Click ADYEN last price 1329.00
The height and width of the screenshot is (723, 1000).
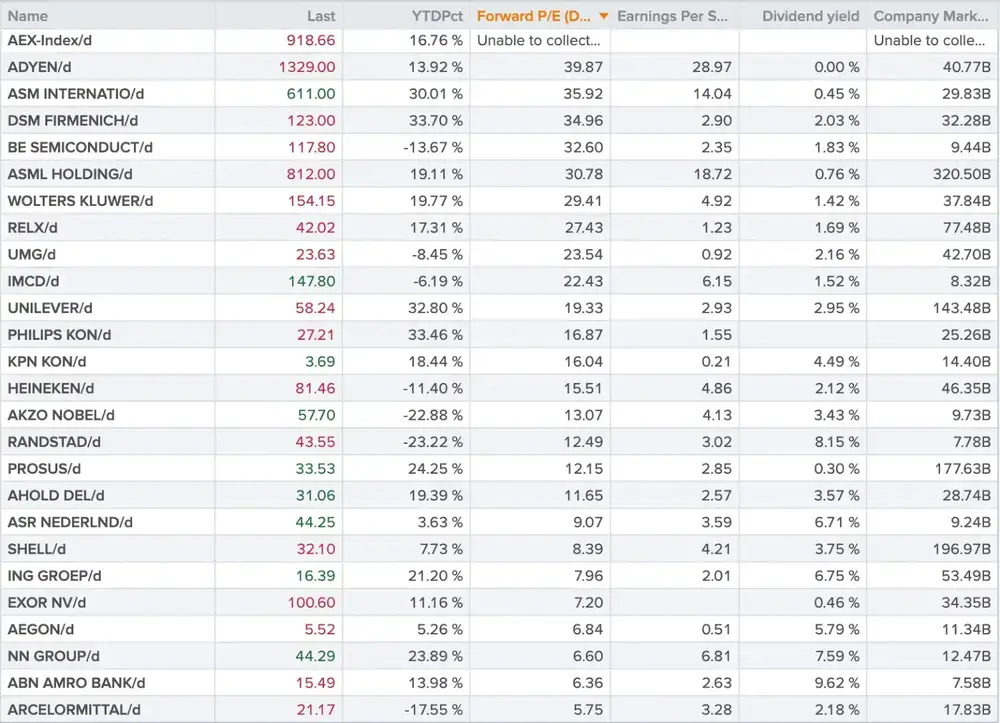point(307,67)
